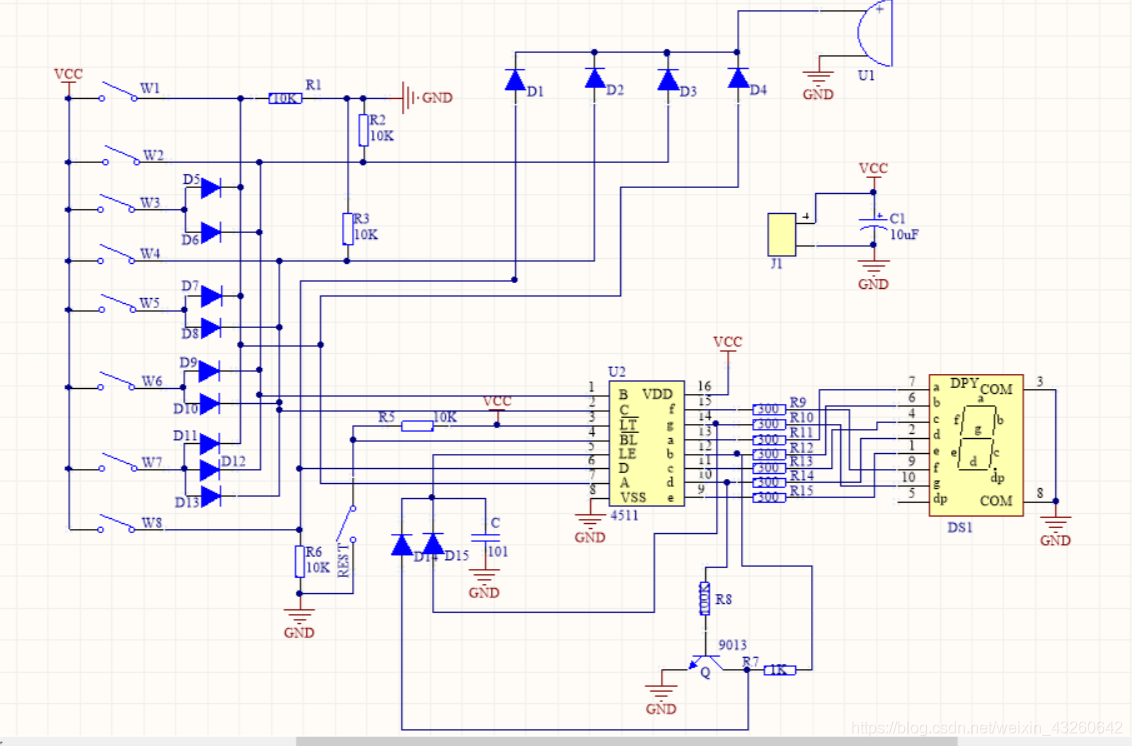This screenshot has height=746, width=1132.
Task: Click diode D8 symbol
Action: point(211,327)
